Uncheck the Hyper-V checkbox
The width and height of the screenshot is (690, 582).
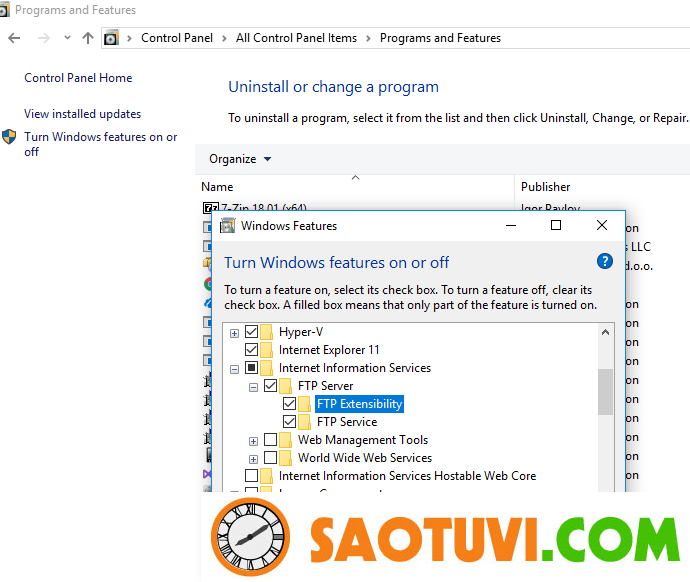point(251,331)
